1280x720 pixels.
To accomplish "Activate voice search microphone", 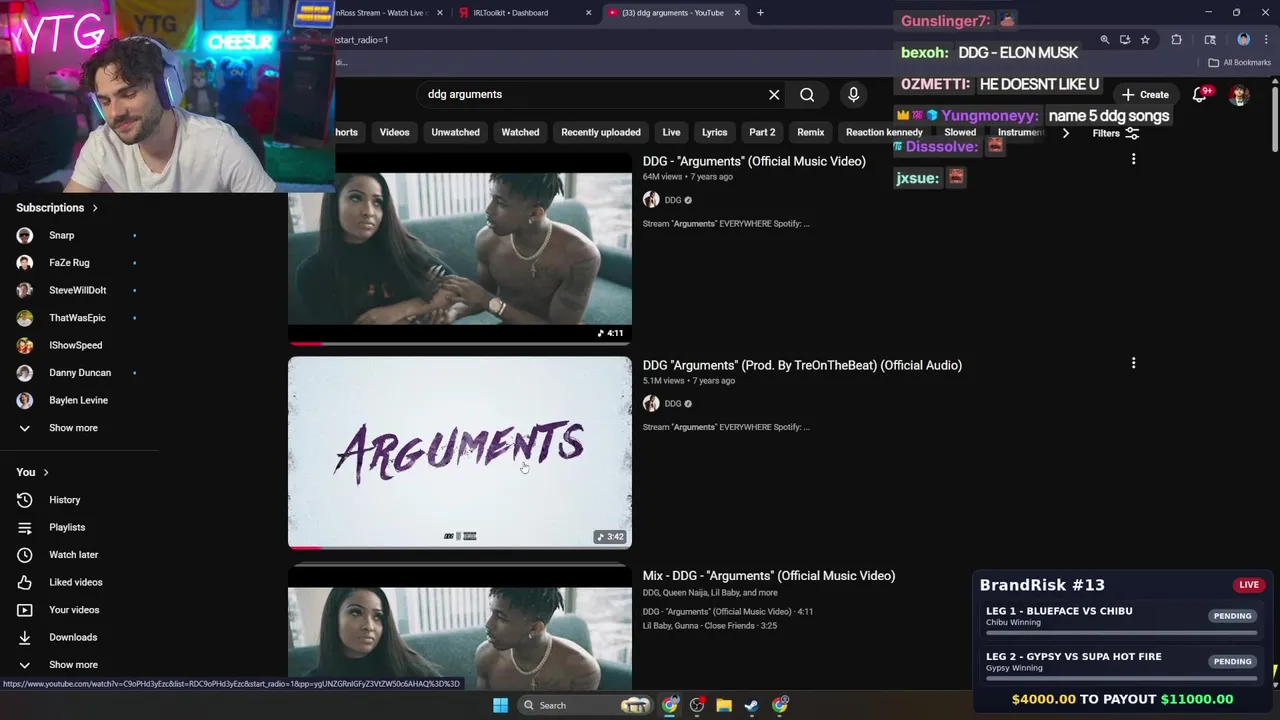I will click(853, 94).
